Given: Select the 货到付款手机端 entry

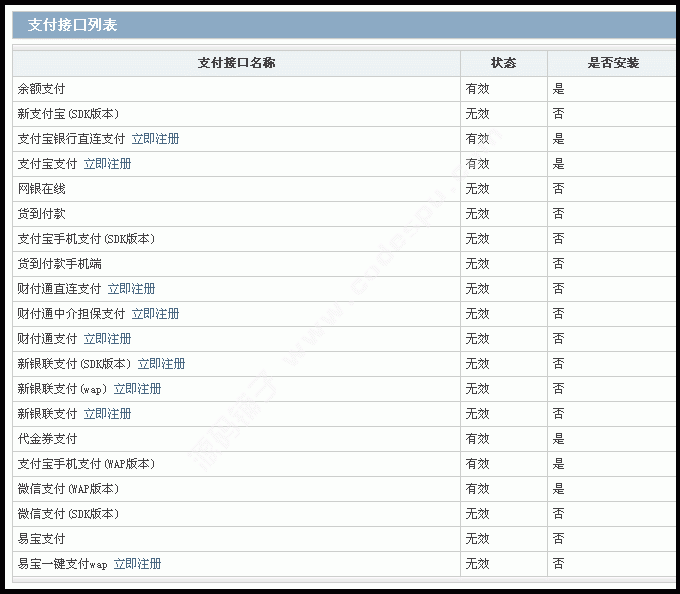Looking at the screenshot, I should (x=59, y=264).
